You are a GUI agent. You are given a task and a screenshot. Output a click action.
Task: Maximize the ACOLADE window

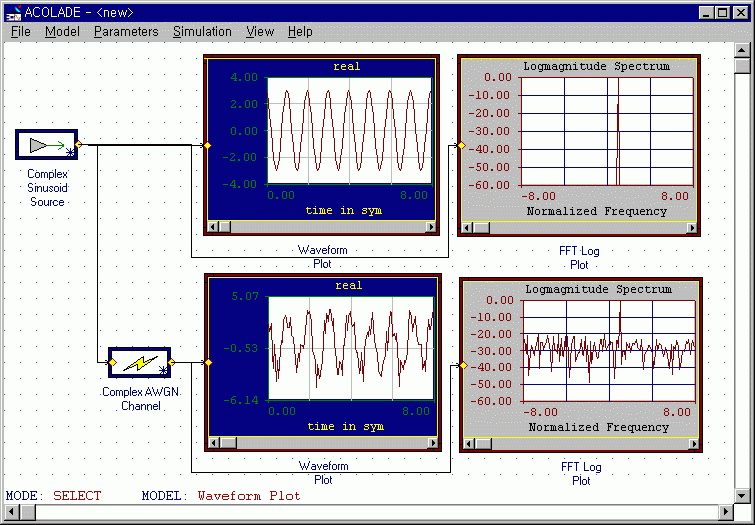point(723,13)
